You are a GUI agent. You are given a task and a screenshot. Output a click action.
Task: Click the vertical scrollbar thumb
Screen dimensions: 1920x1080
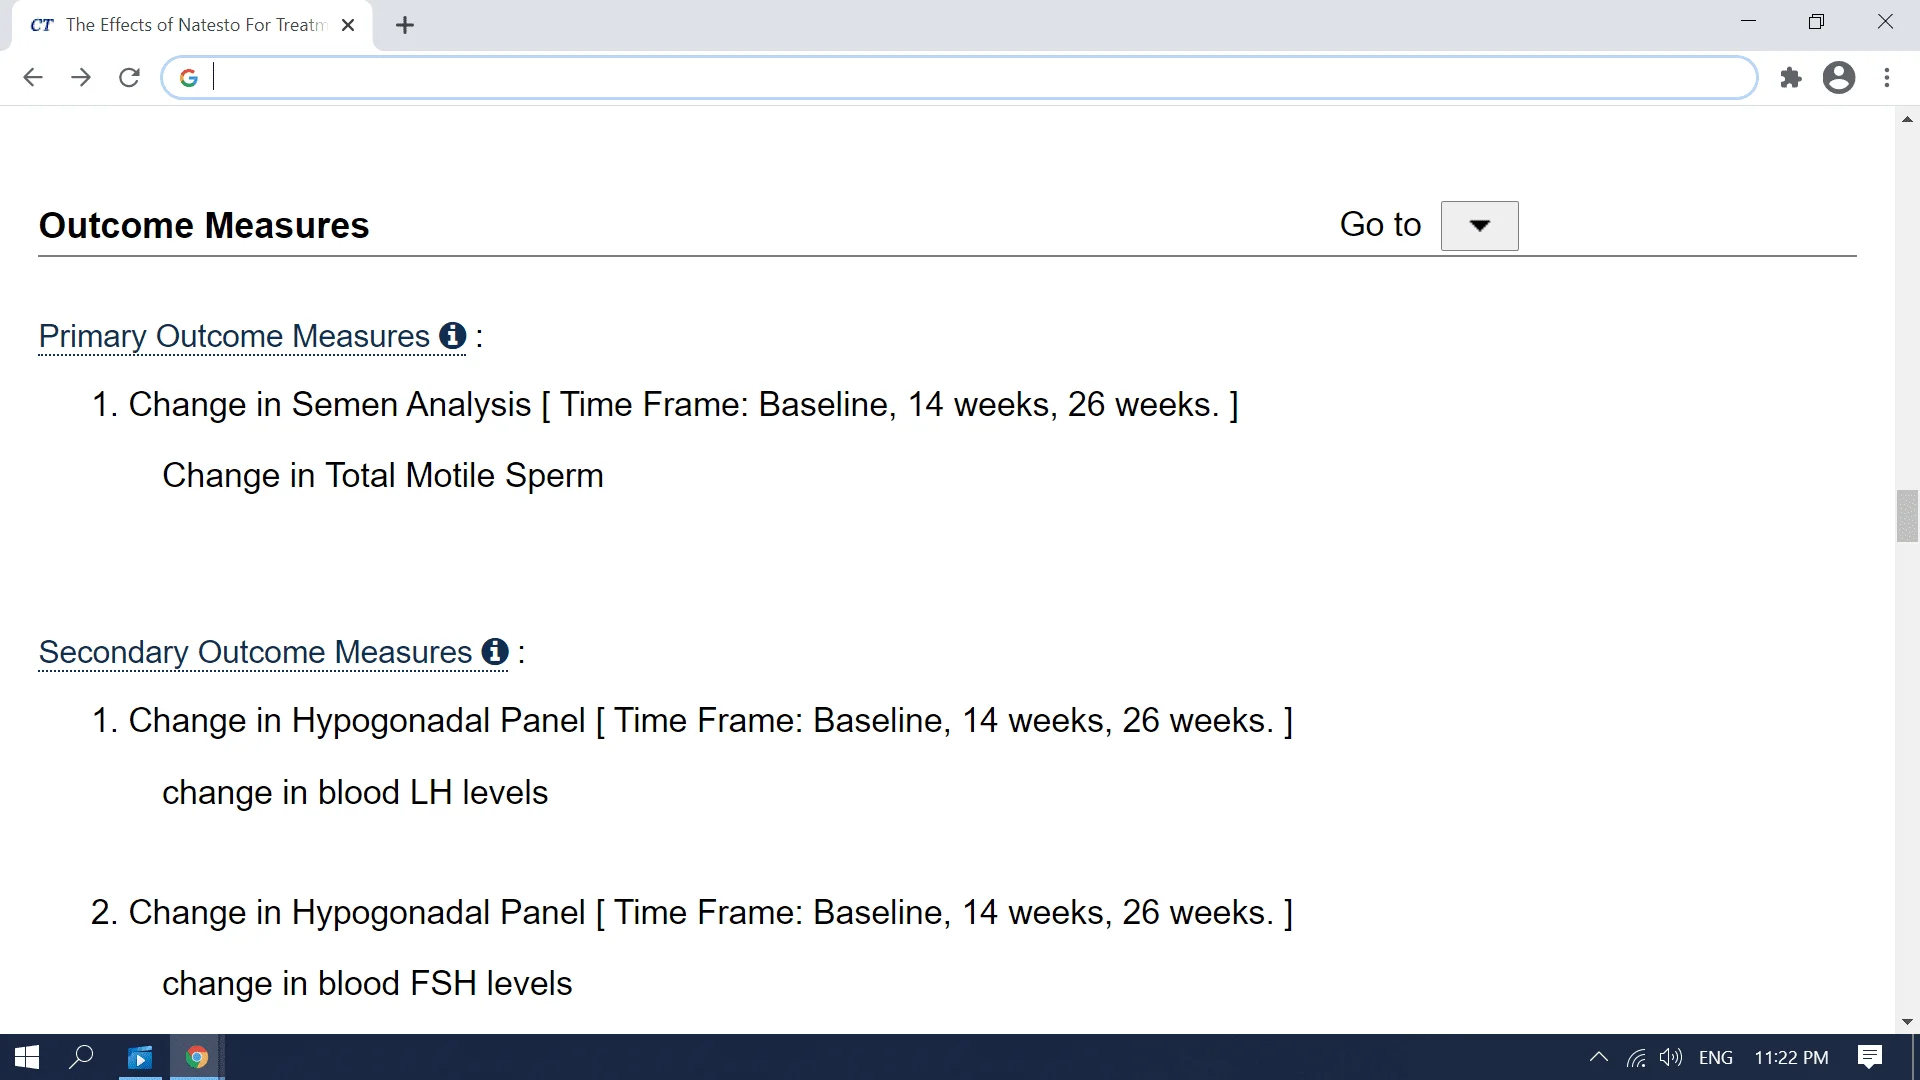[1907, 516]
